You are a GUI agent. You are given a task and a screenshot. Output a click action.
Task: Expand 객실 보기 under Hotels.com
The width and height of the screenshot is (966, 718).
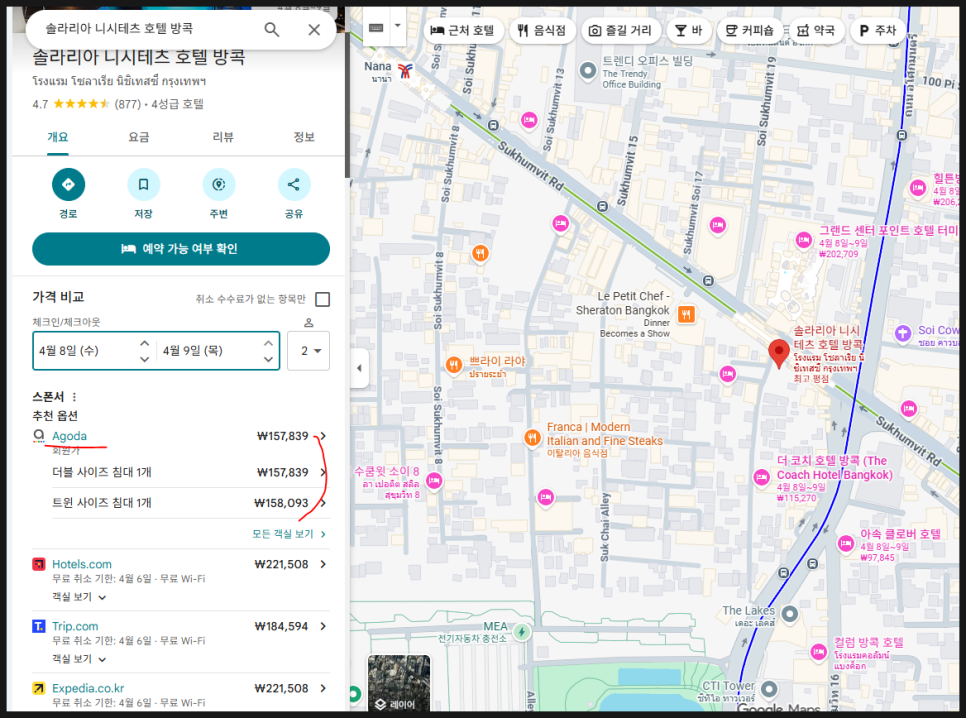tap(79, 597)
